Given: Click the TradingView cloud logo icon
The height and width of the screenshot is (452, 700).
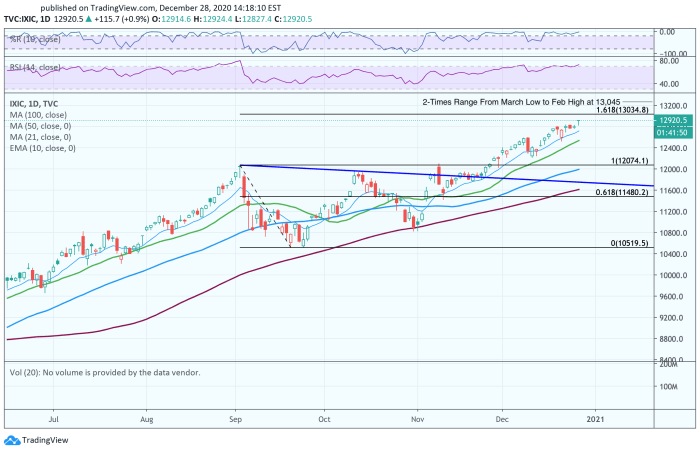Looking at the screenshot, I should [x=12, y=440].
